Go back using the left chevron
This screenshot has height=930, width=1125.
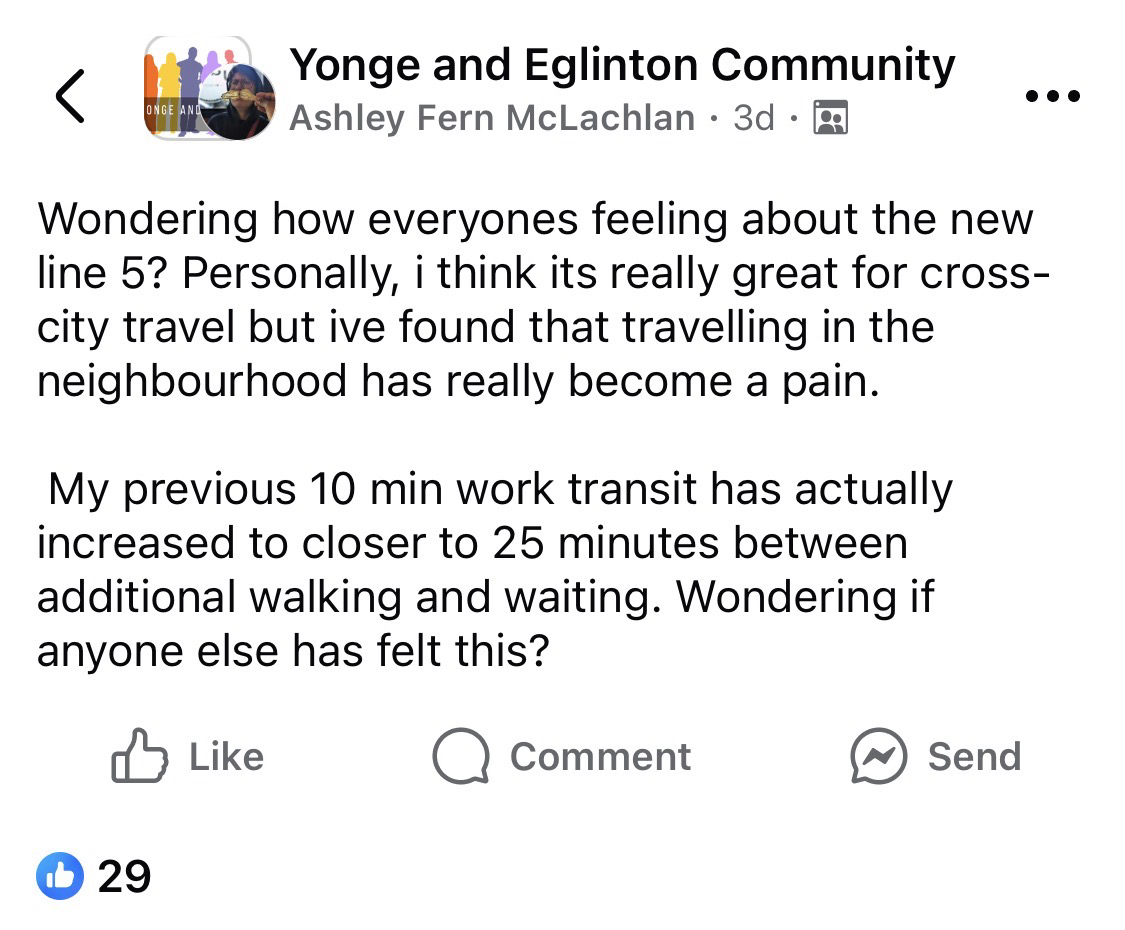point(69,96)
